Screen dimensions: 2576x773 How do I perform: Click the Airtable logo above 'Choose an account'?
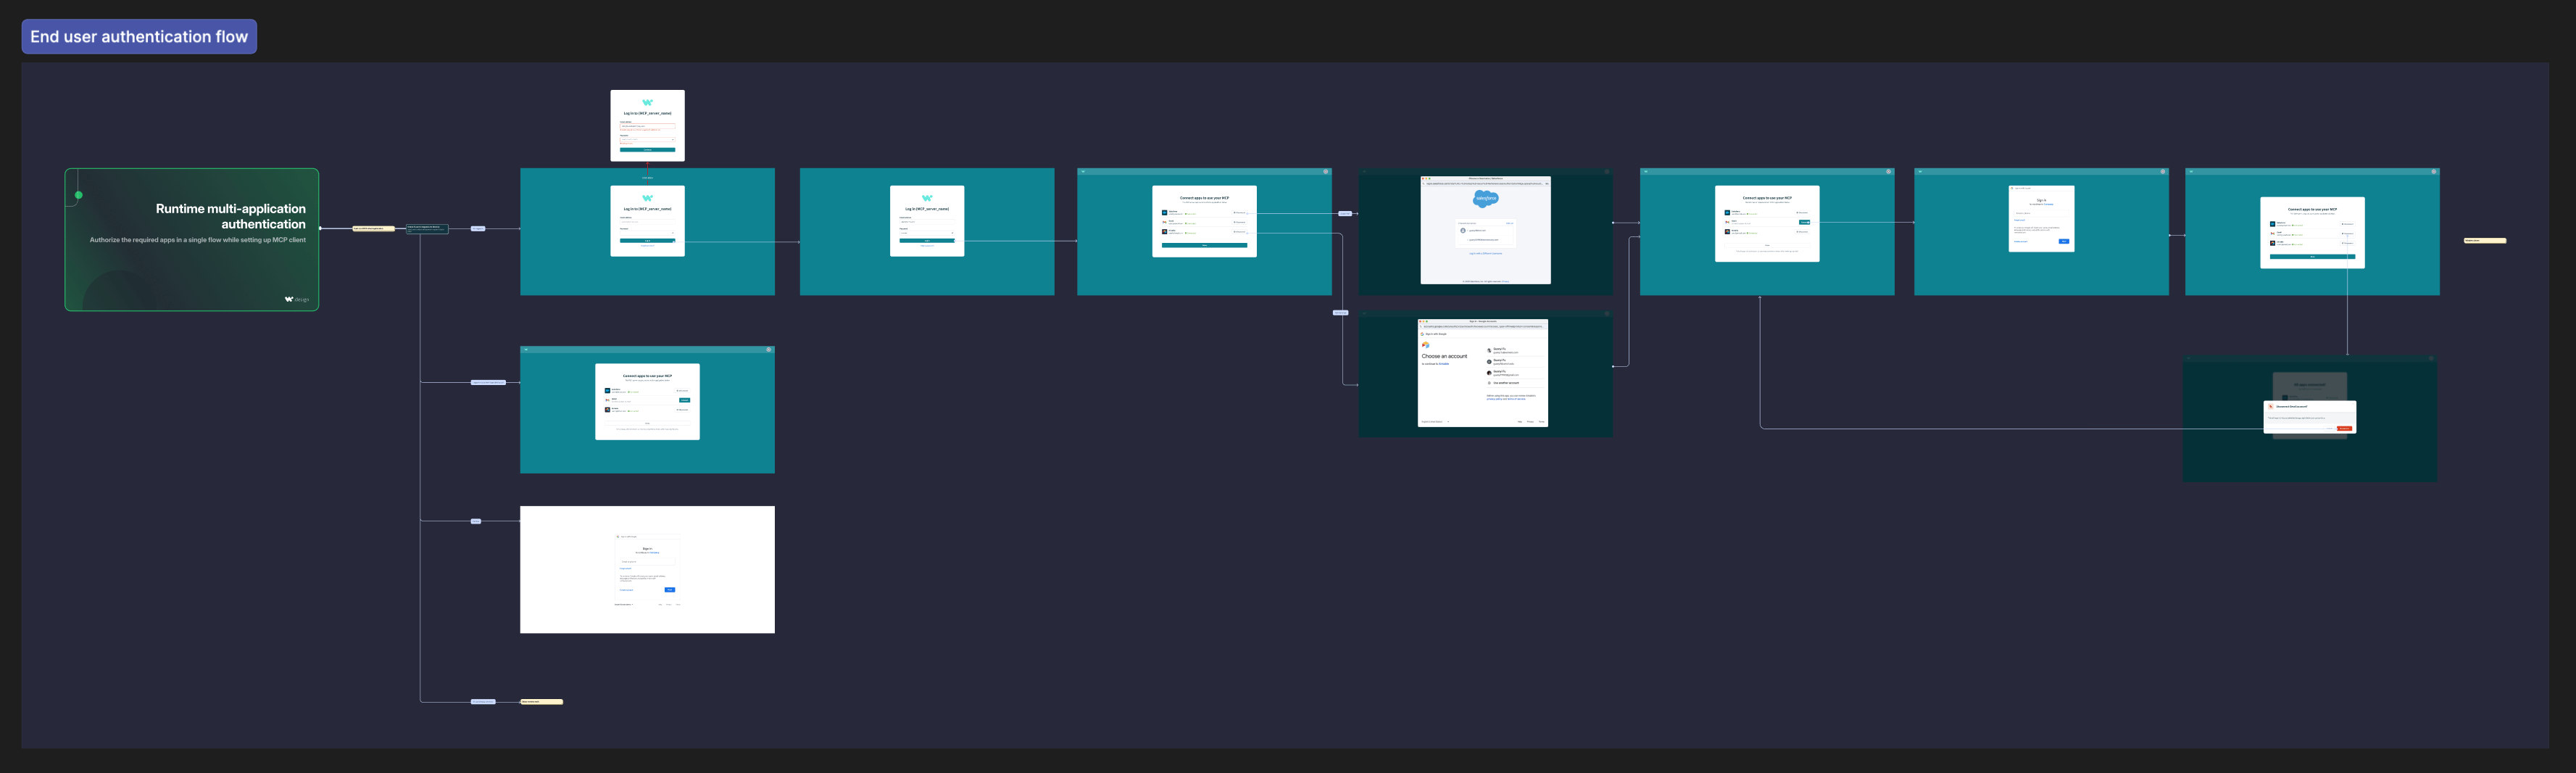[1425, 345]
